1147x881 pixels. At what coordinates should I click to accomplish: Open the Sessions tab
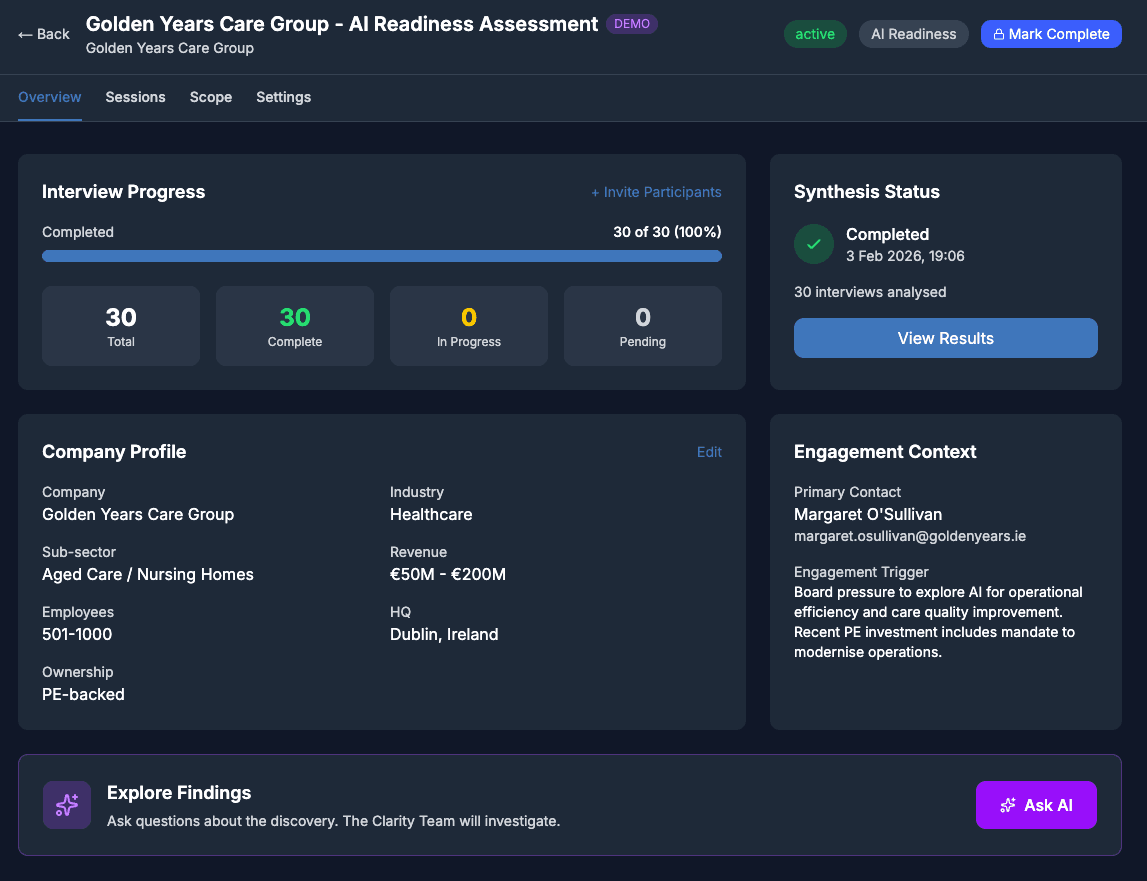pyautogui.click(x=135, y=97)
